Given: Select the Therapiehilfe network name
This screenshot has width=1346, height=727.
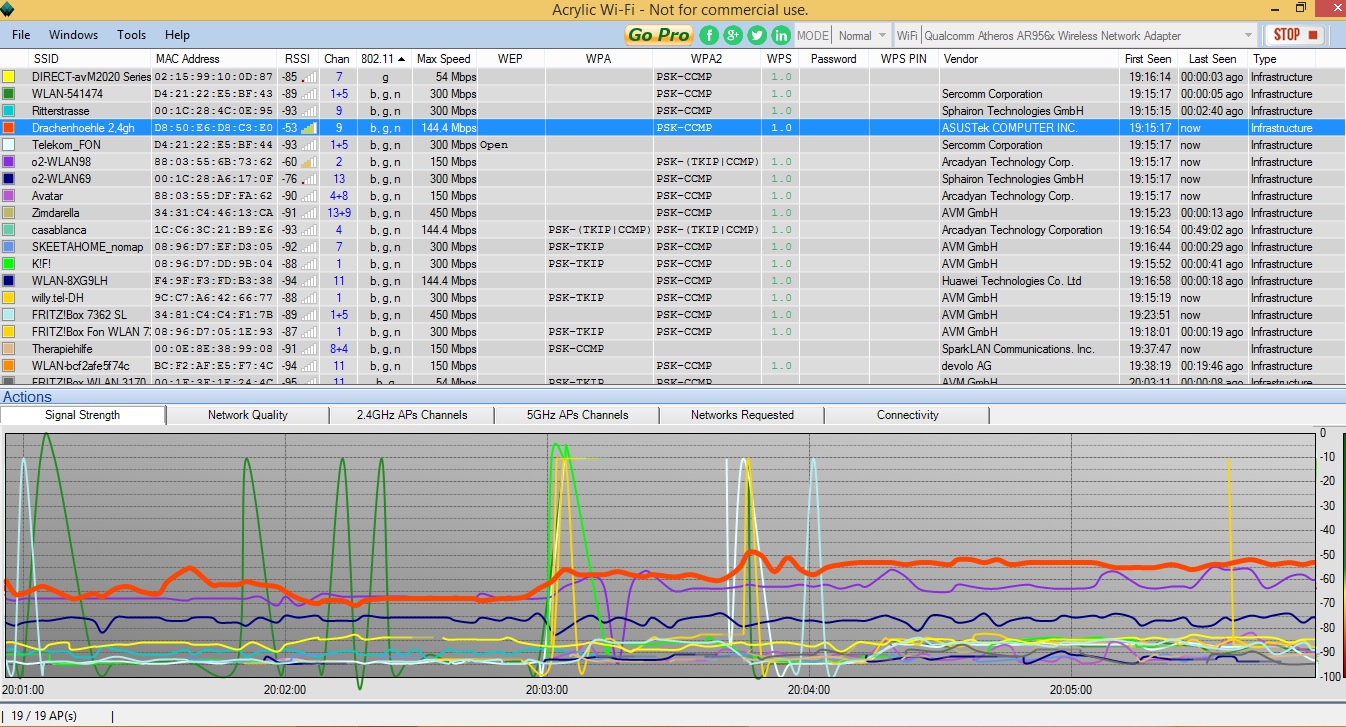Looking at the screenshot, I should (65, 349).
